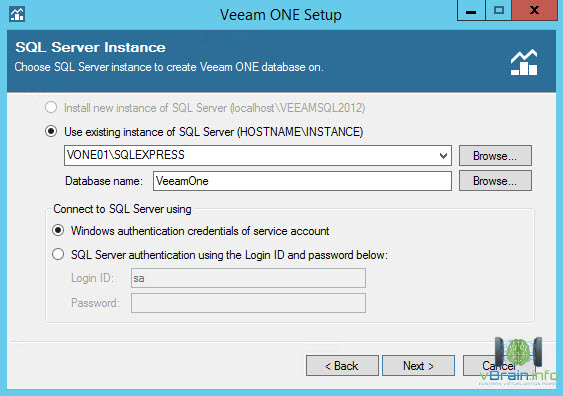Click the Veeam ONE title bar icon
The width and height of the screenshot is (563, 396).
[17, 14]
